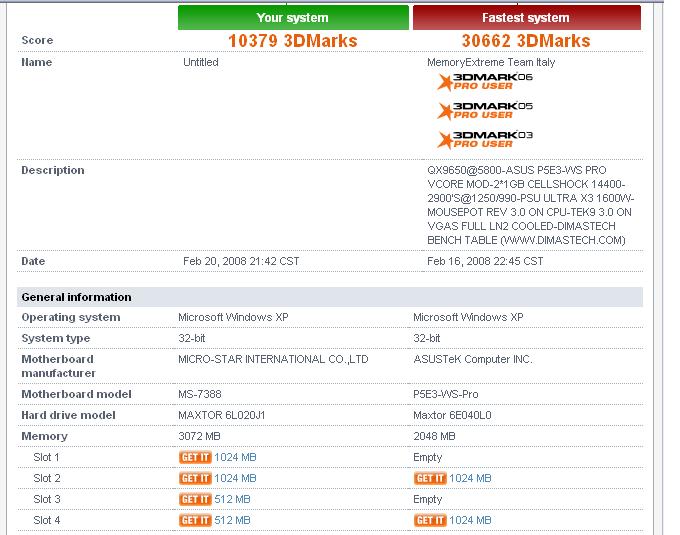
Task: Open the 1024 MB link in your Slot 1
Action: pos(235,457)
